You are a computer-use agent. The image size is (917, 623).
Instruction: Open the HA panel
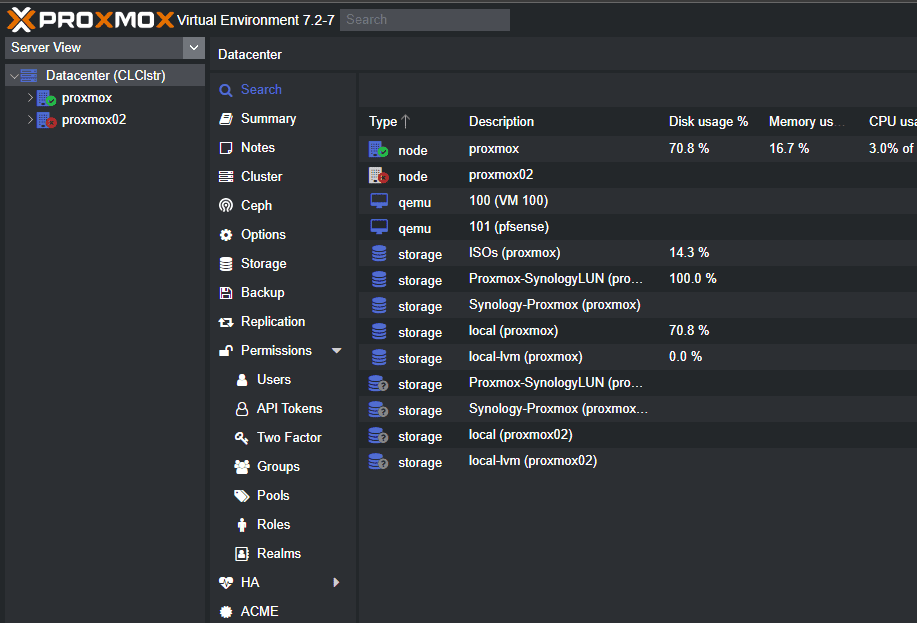(250, 583)
